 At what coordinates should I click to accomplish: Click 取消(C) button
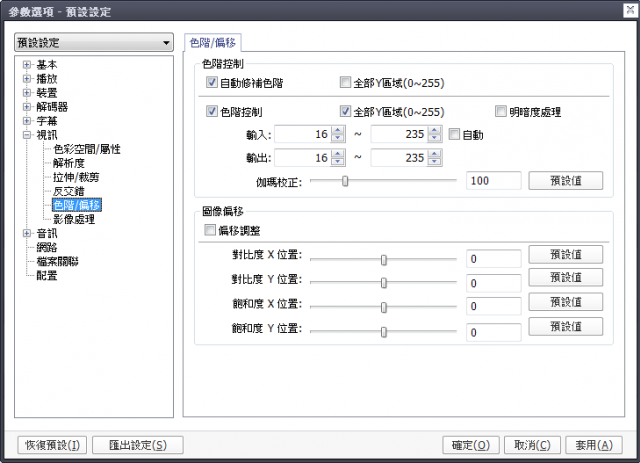coord(532,445)
